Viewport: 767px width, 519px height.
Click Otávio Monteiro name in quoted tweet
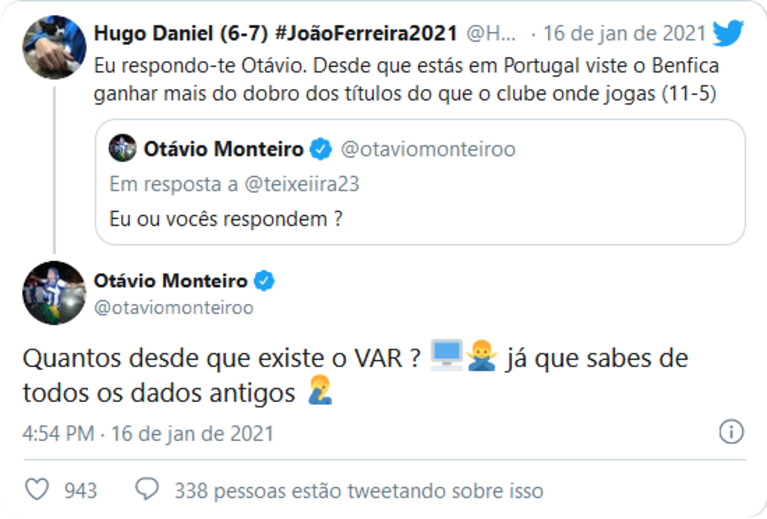(x=225, y=150)
